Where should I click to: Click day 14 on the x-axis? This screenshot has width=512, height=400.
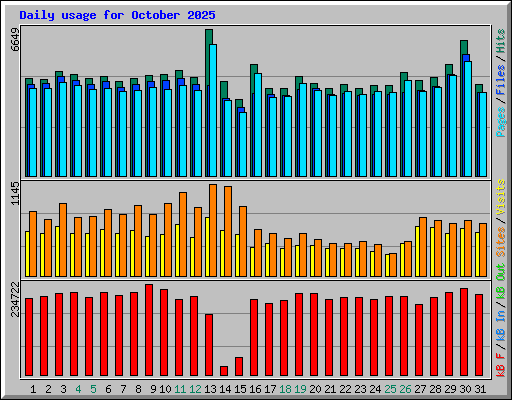coord(225,389)
